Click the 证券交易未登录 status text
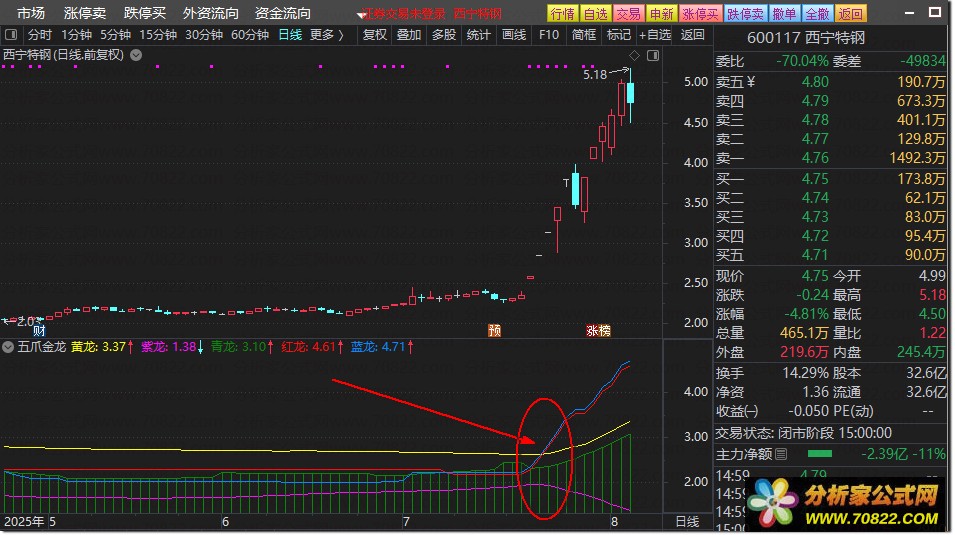This screenshot has height=535, width=955. pyautogui.click(x=404, y=13)
